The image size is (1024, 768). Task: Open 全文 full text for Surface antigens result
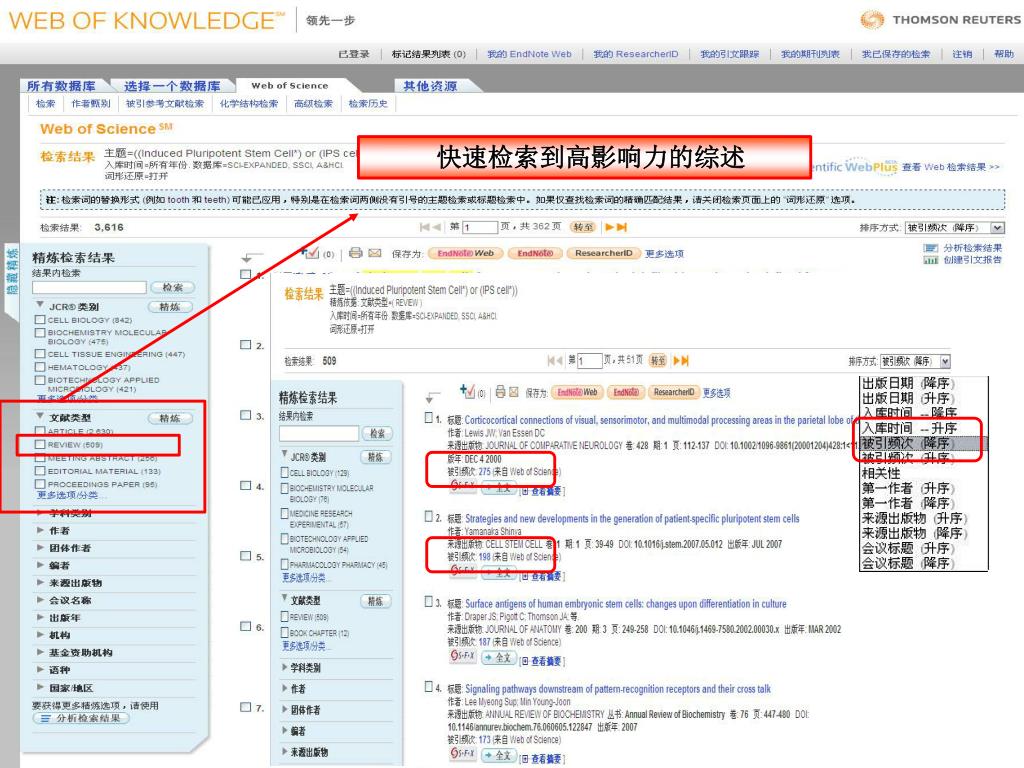click(498, 658)
